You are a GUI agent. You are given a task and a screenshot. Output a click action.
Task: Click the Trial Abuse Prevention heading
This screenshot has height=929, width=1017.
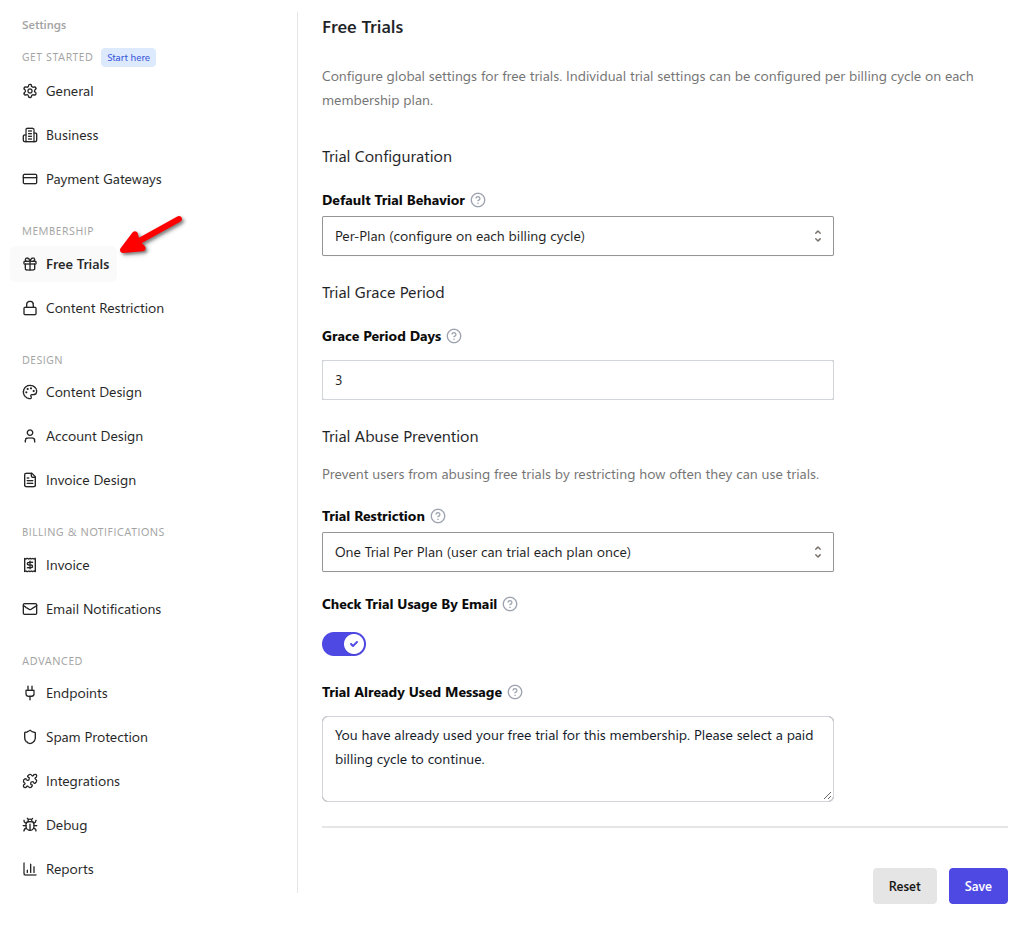(x=400, y=437)
